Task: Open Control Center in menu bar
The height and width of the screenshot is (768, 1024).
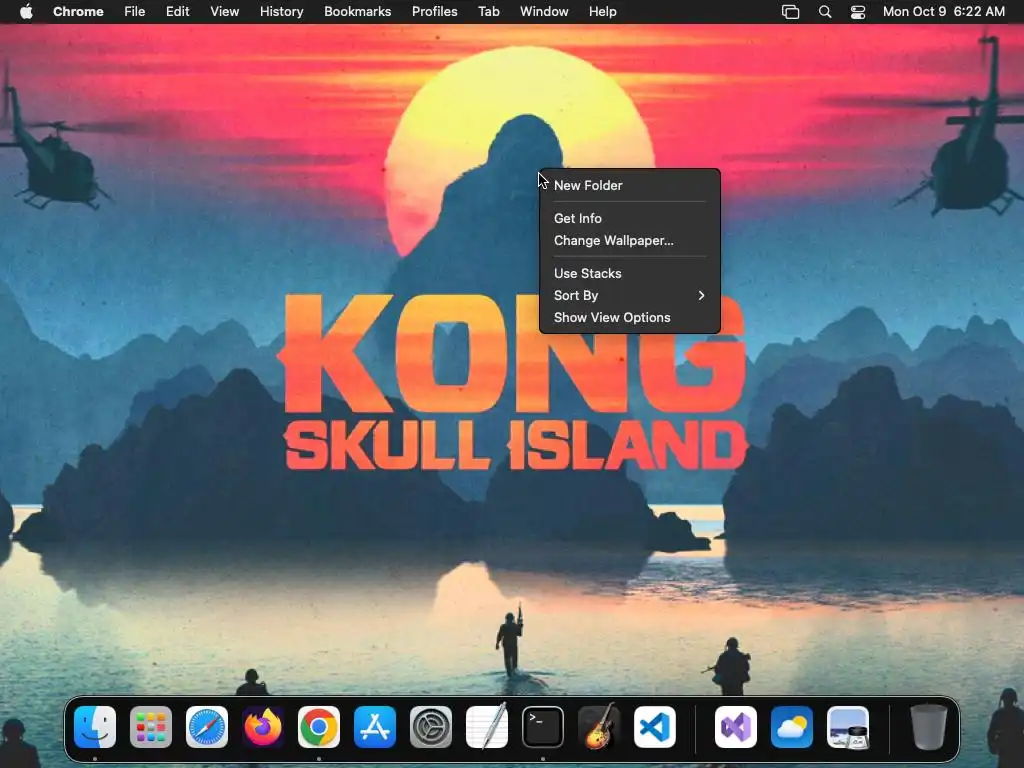Action: point(857,11)
